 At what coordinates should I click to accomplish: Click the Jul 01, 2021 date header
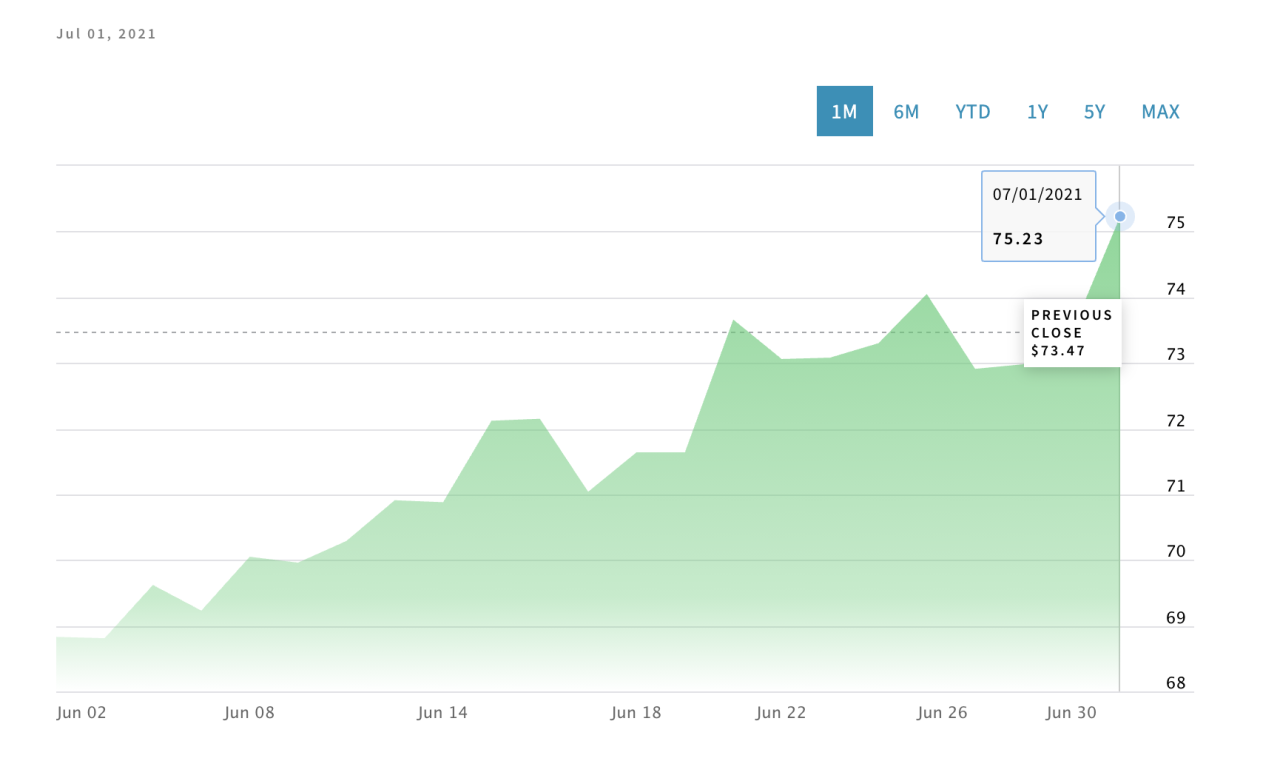click(x=106, y=34)
